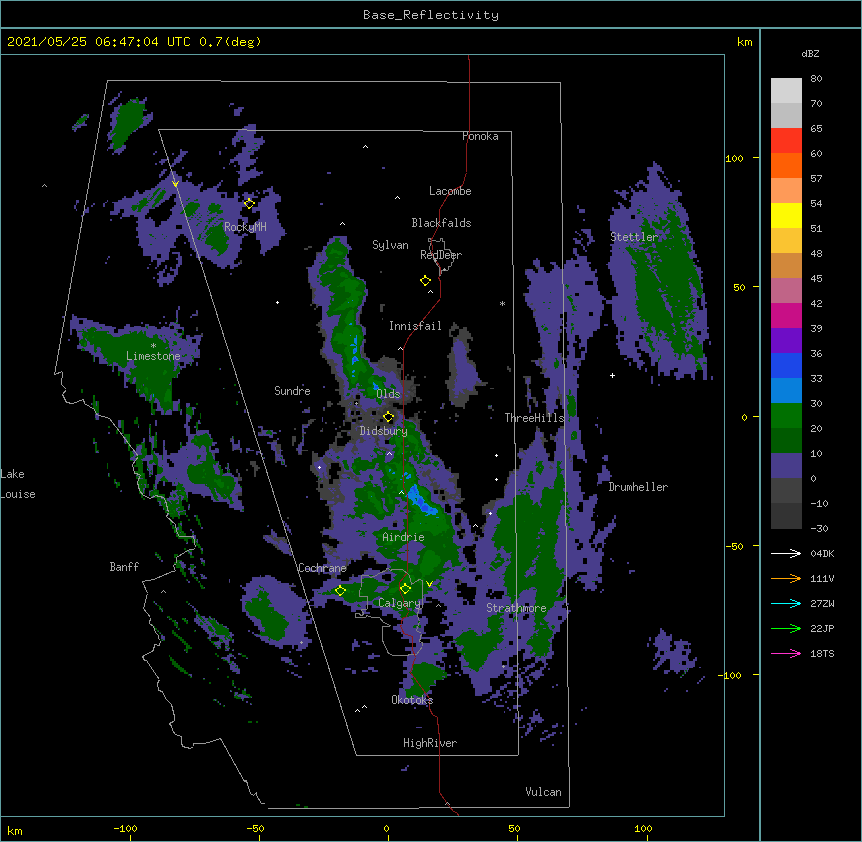Click the Sundre town label
The width and height of the screenshot is (862, 842).
pos(292,391)
